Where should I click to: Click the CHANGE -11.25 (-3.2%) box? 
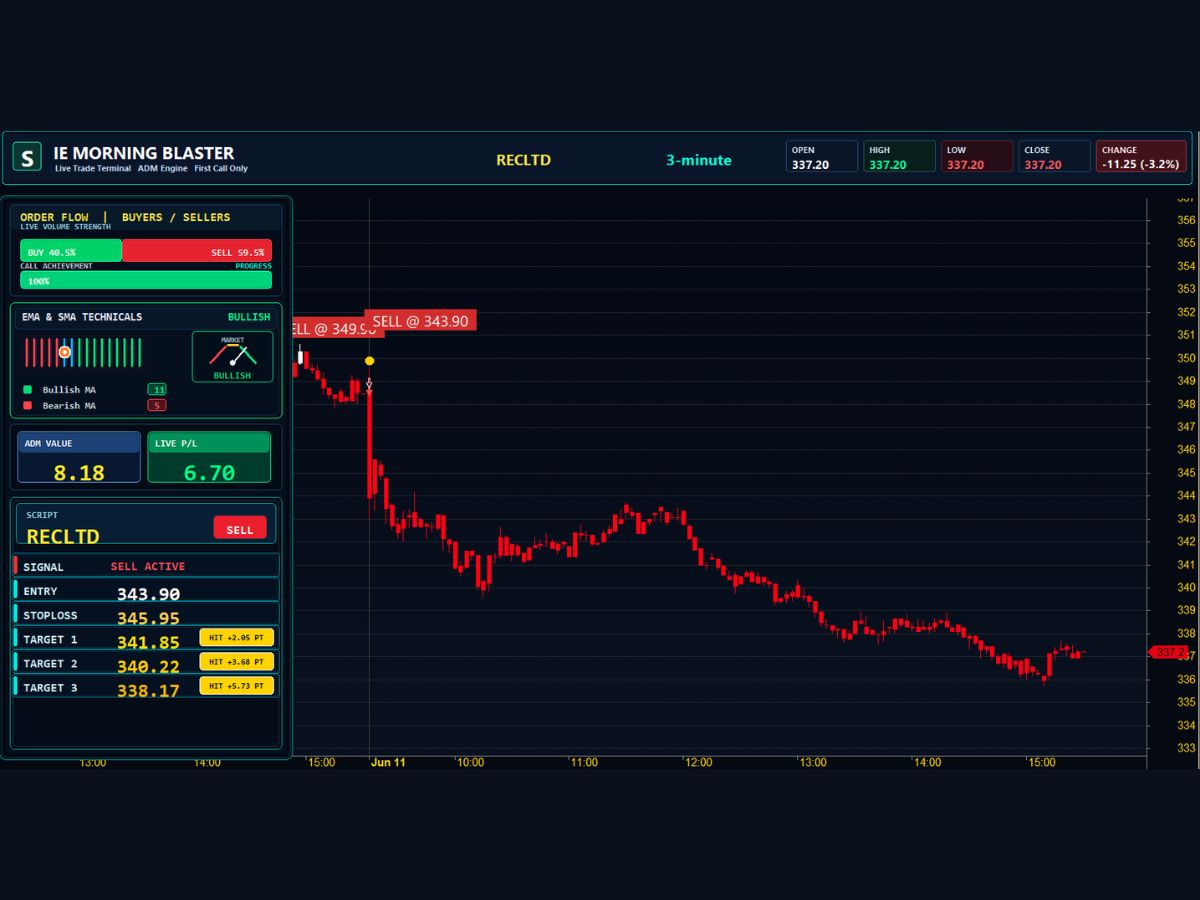(1141, 157)
